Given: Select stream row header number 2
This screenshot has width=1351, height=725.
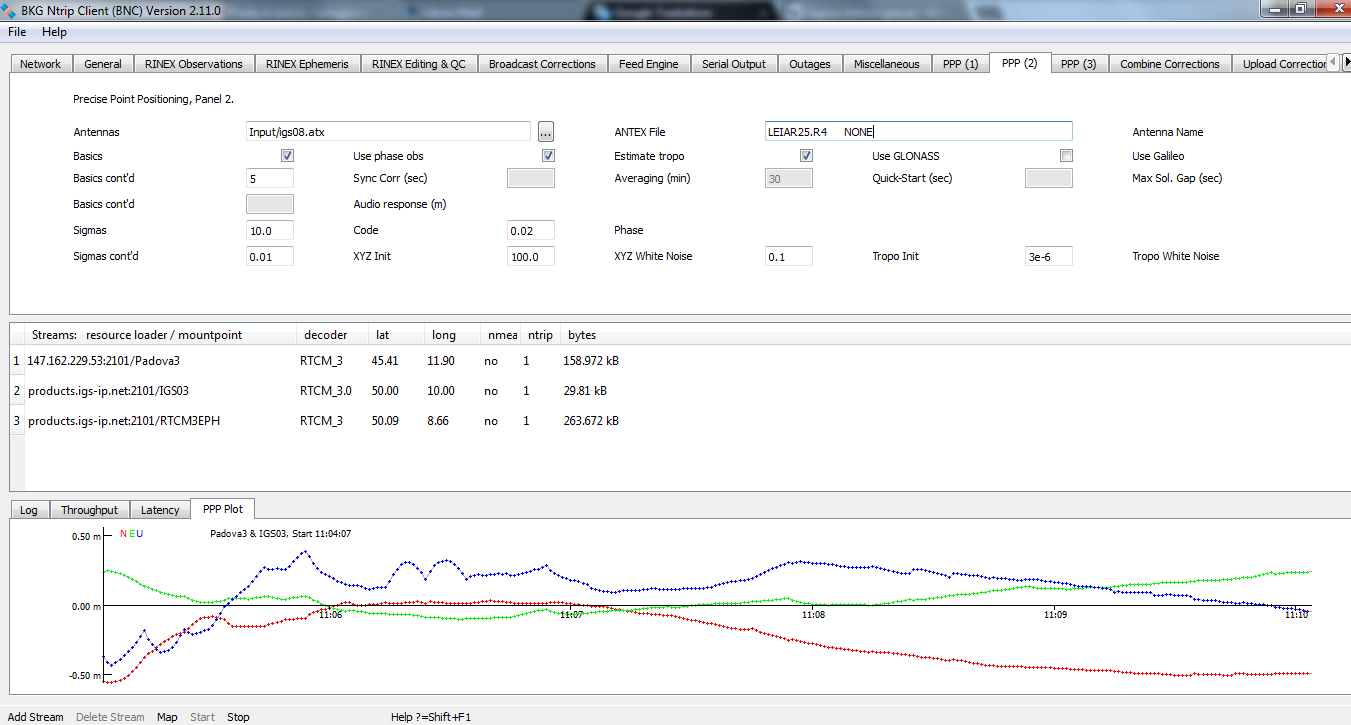Looking at the screenshot, I should coord(16,391).
